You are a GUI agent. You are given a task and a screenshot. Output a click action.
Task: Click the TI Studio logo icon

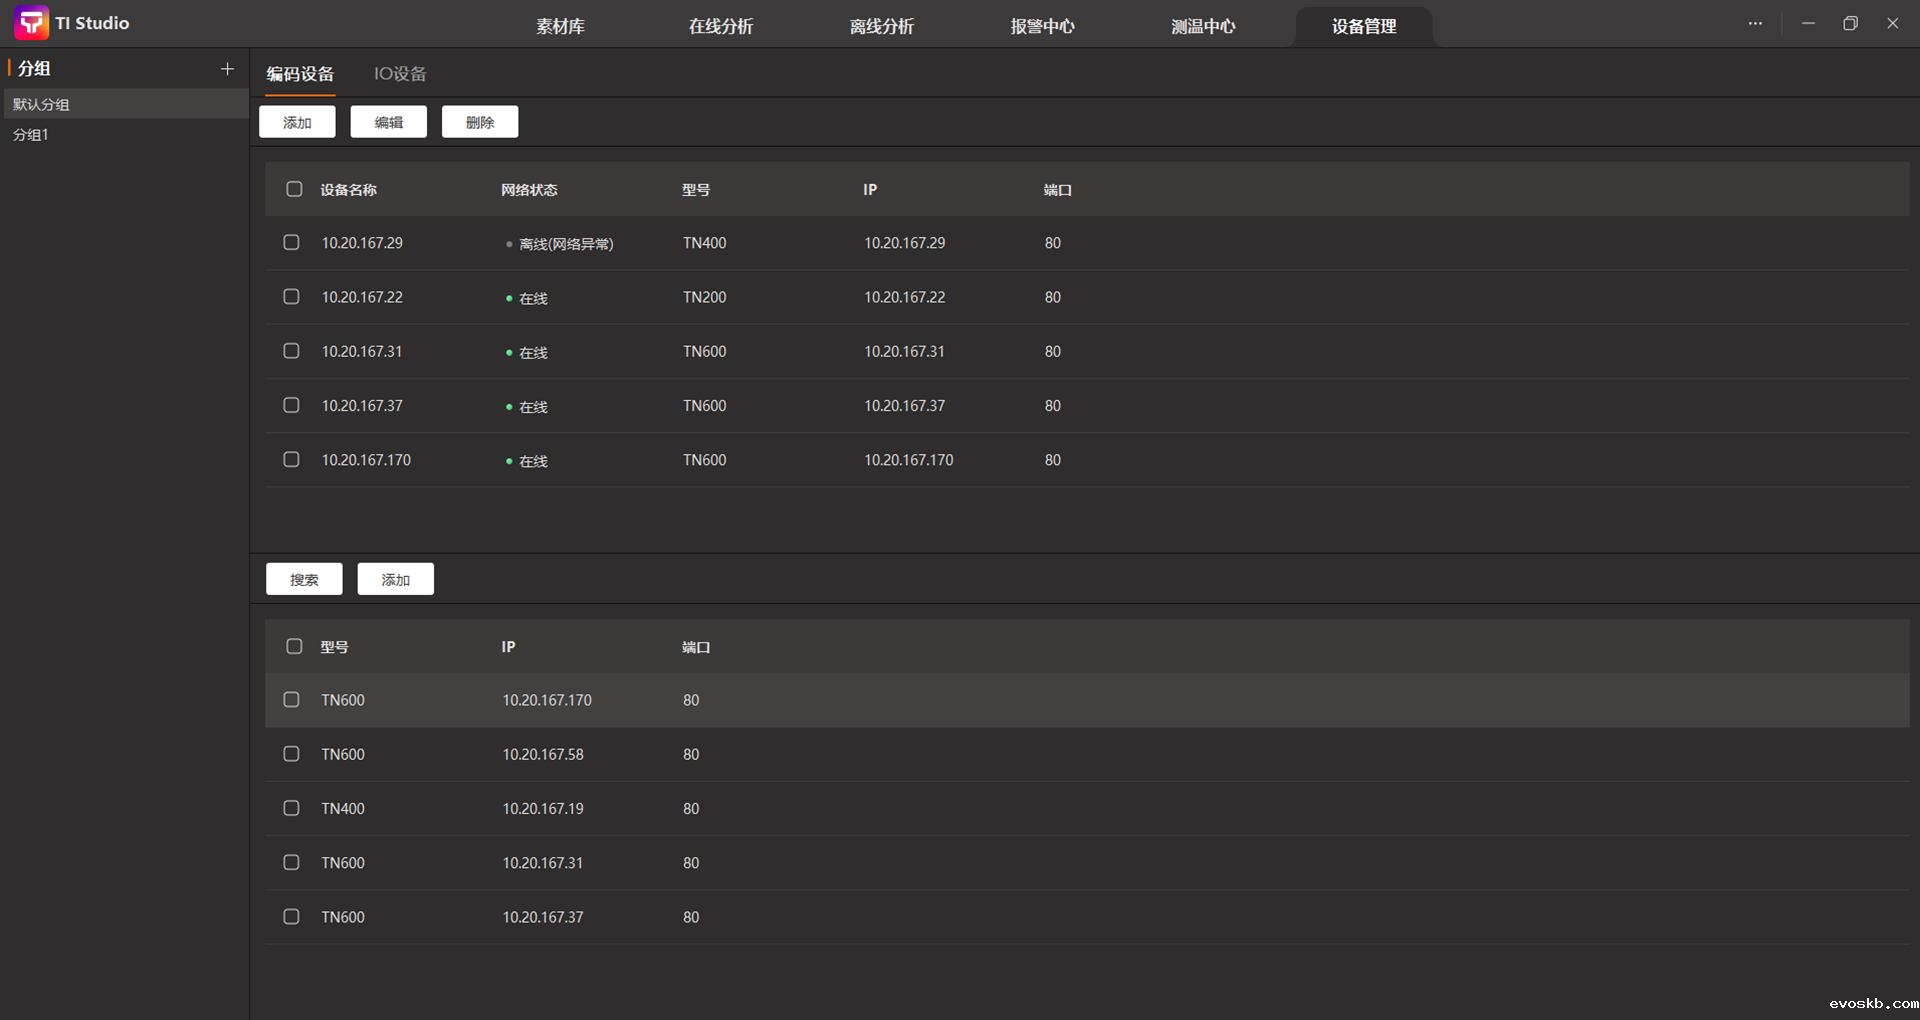31,23
